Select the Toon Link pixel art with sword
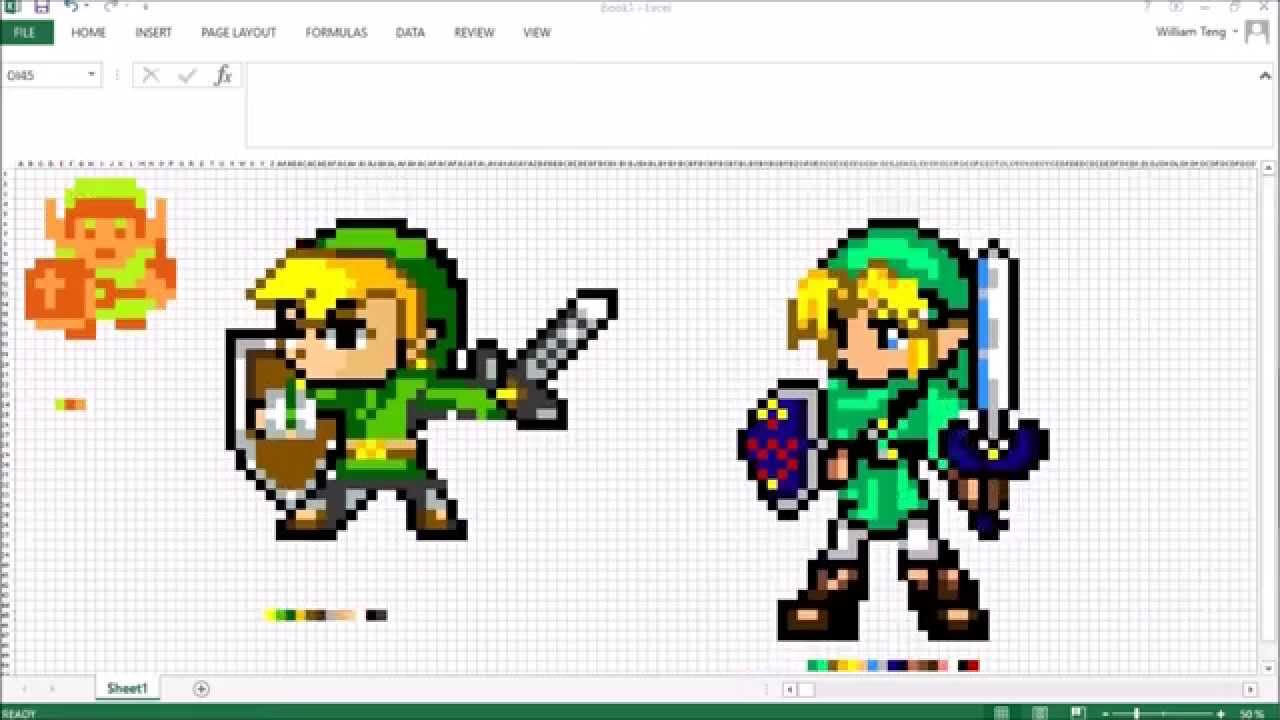The height and width of the screenshot is (720, 1280). pyautogui.click(x=422, y=380)
